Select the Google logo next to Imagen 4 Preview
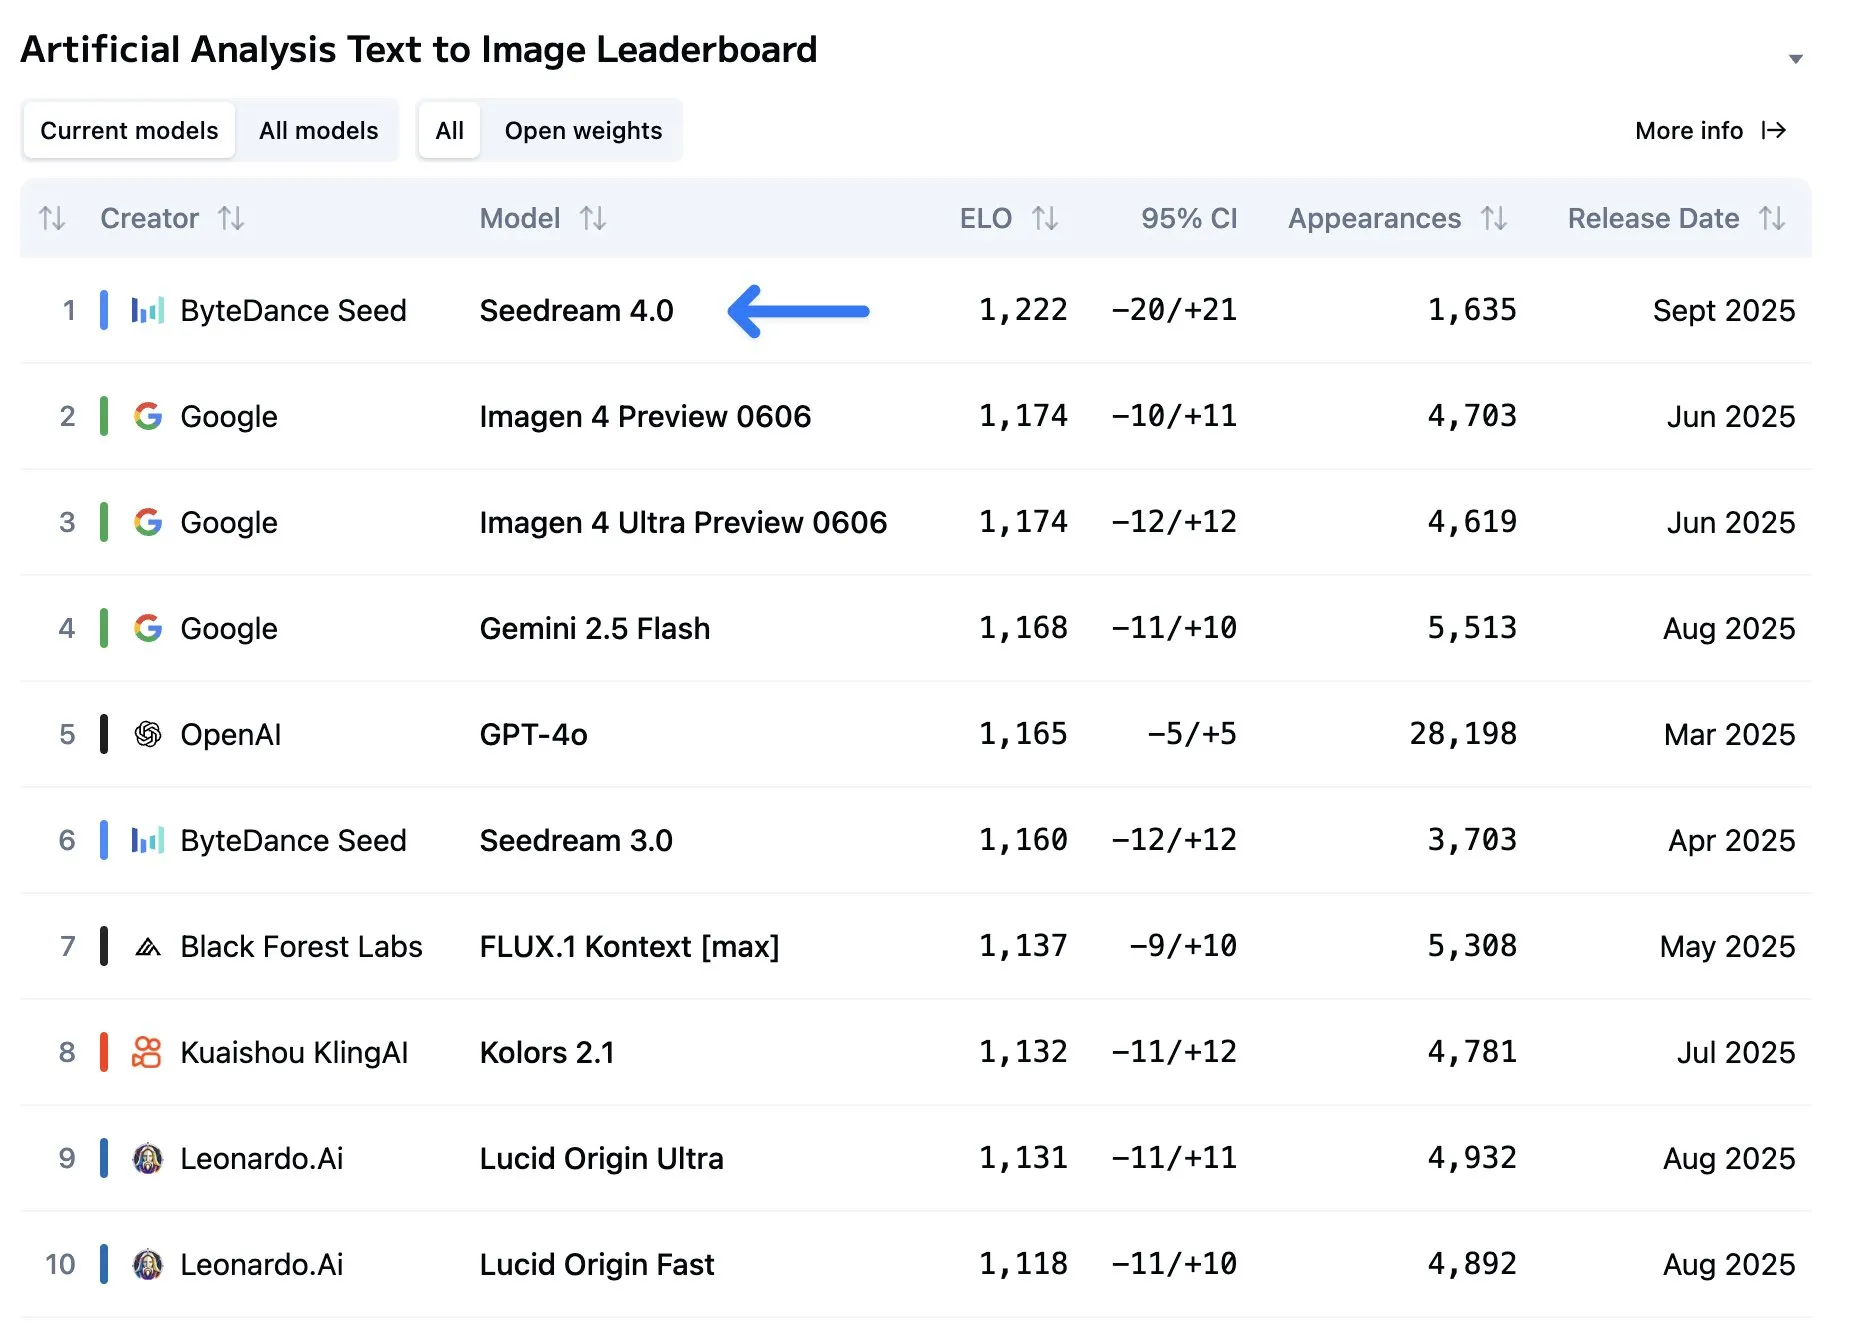1858x1340 pixels. (147, 416)
